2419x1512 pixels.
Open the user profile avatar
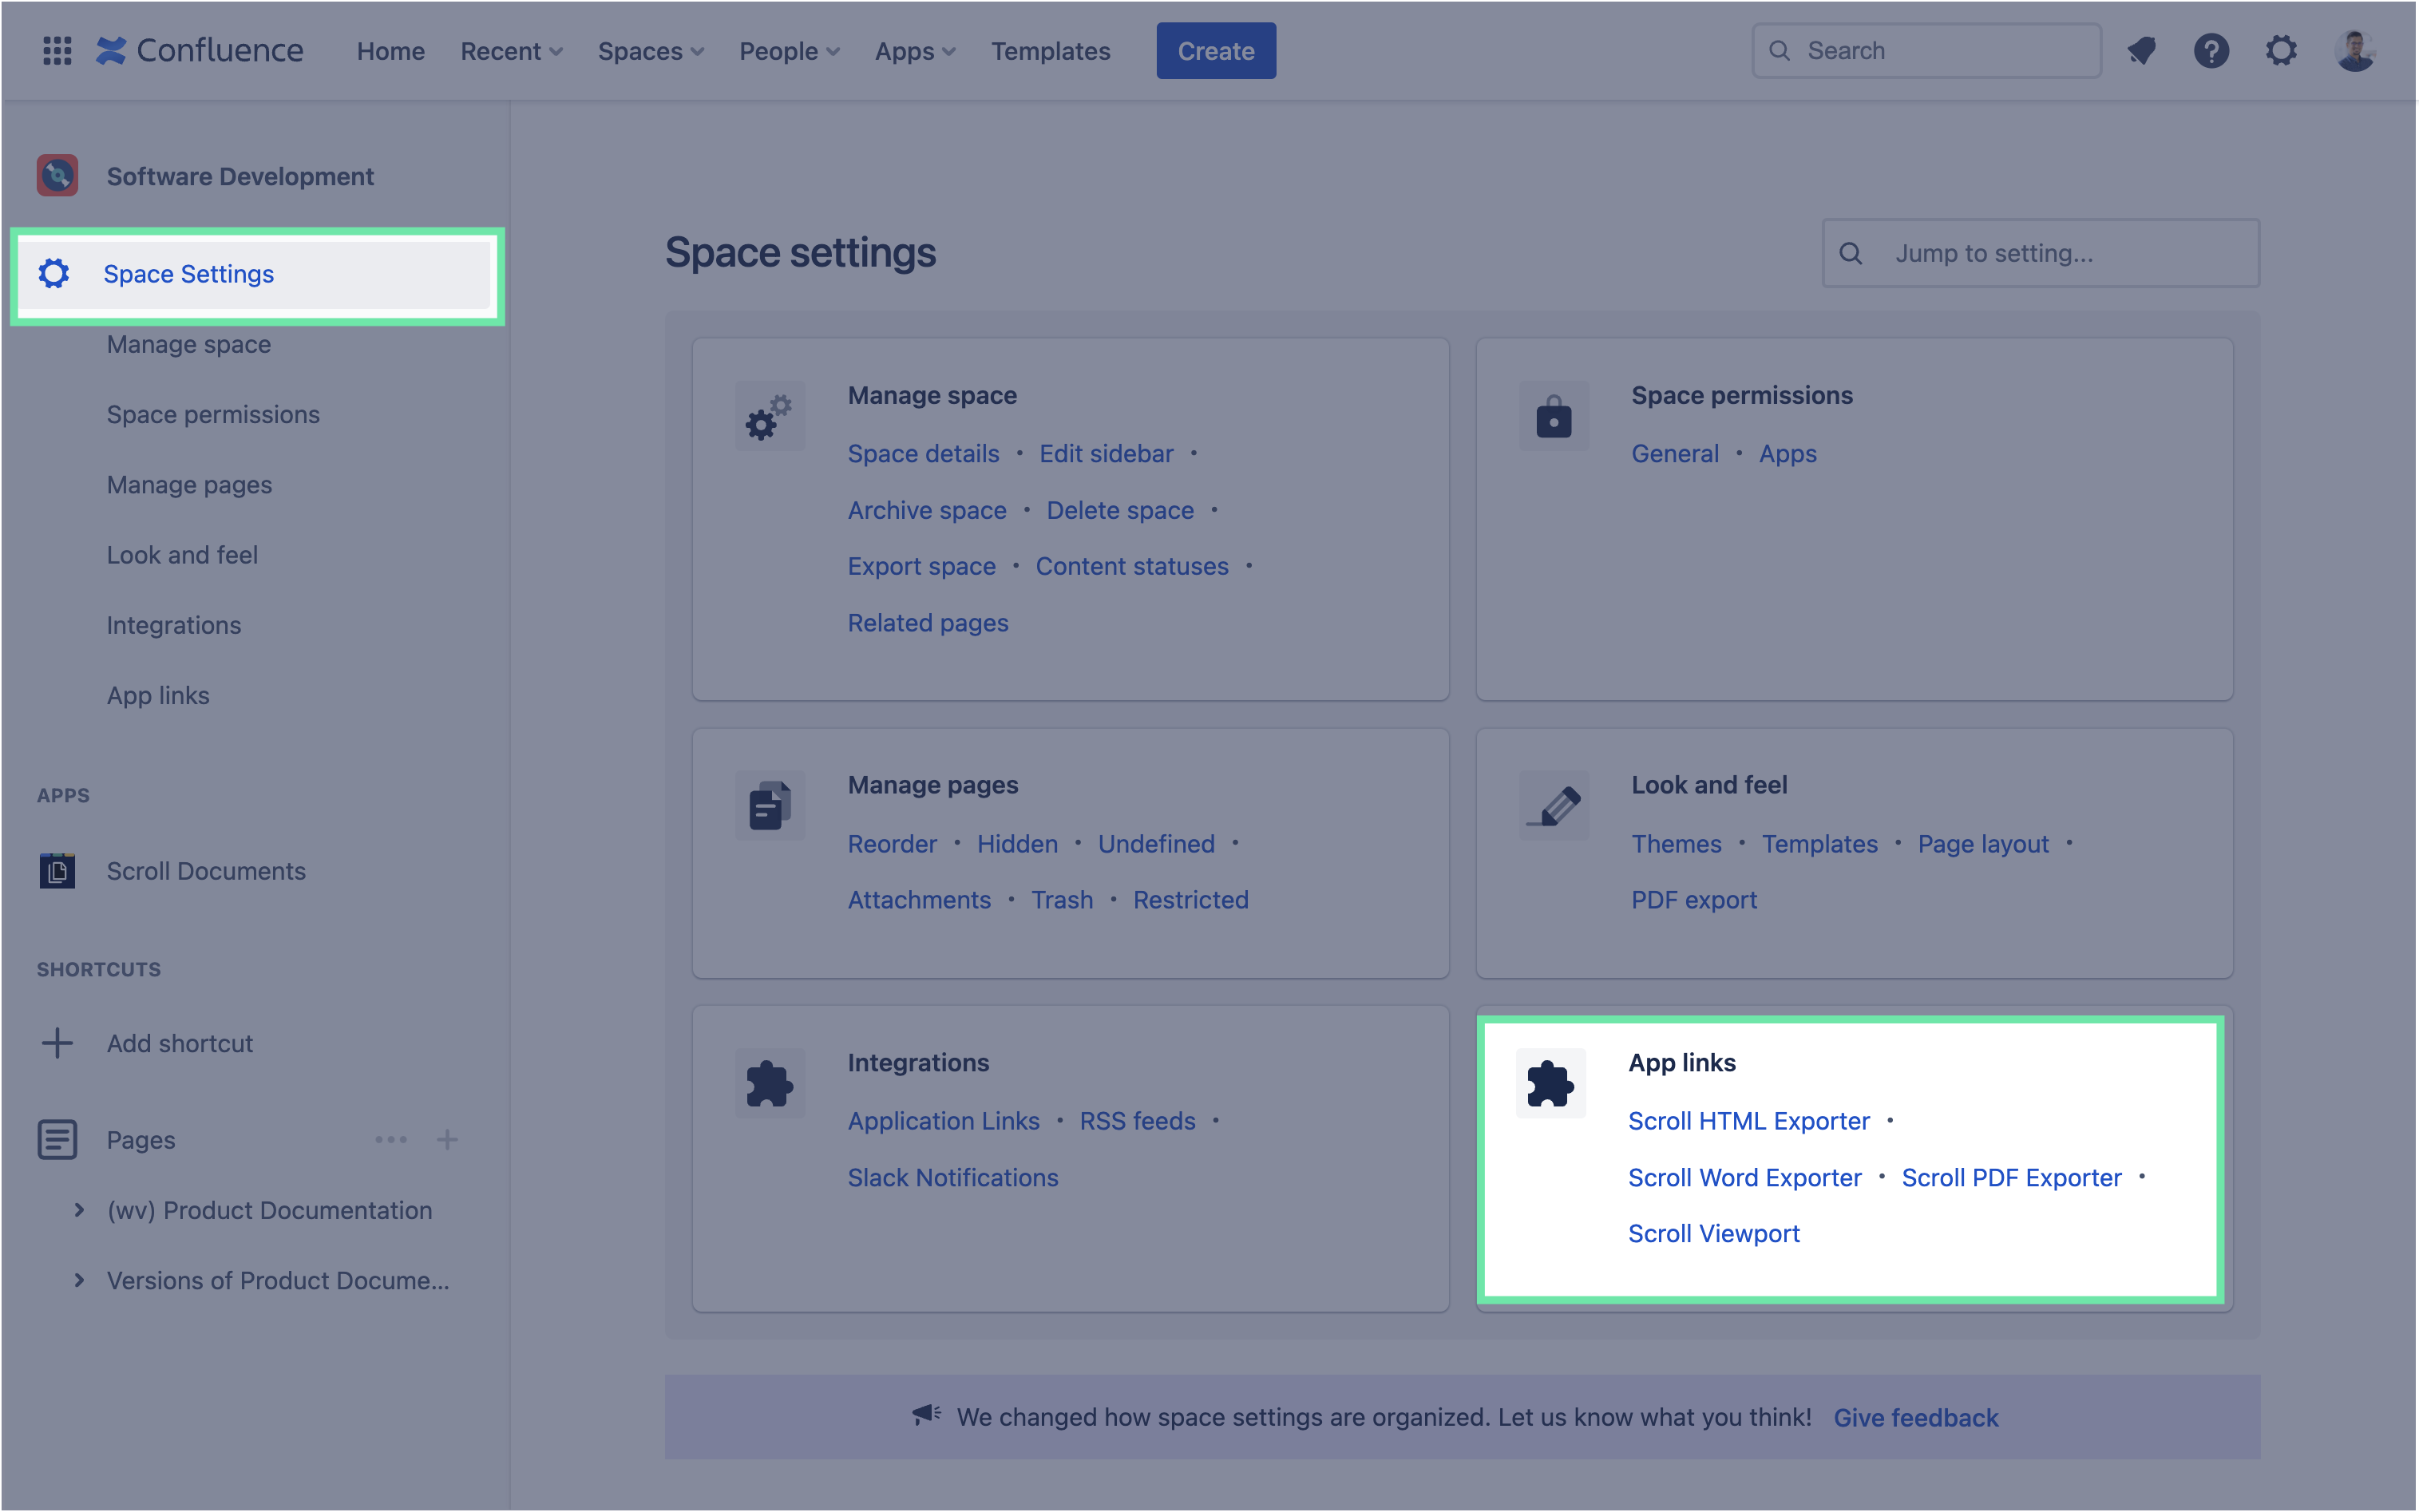(2354, 51)
